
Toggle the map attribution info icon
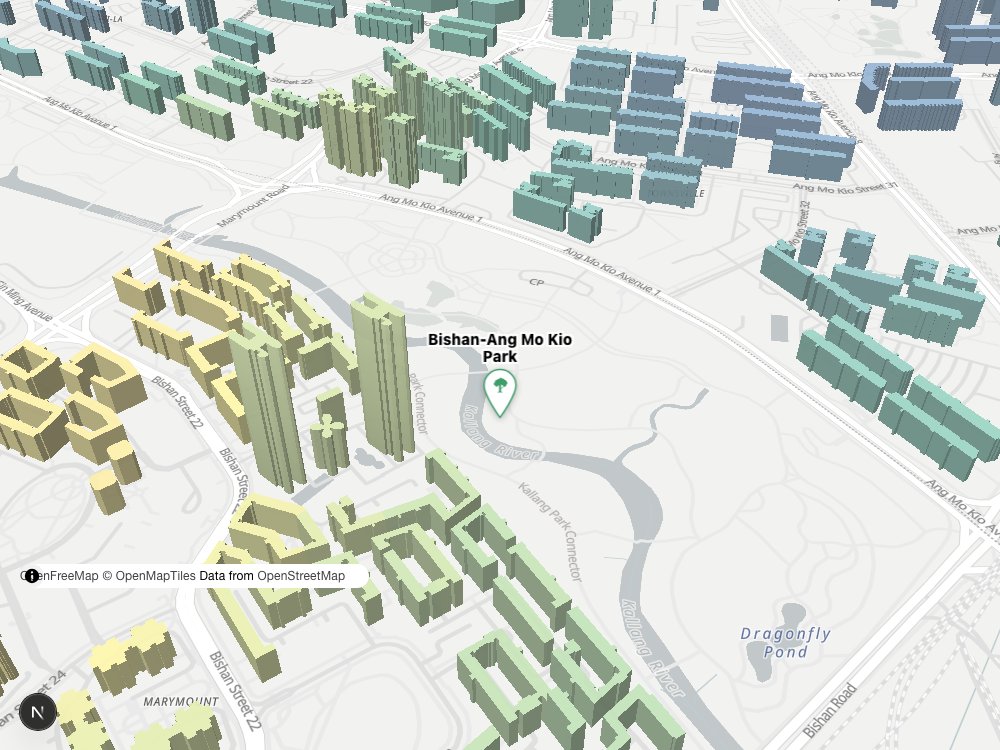31,576
